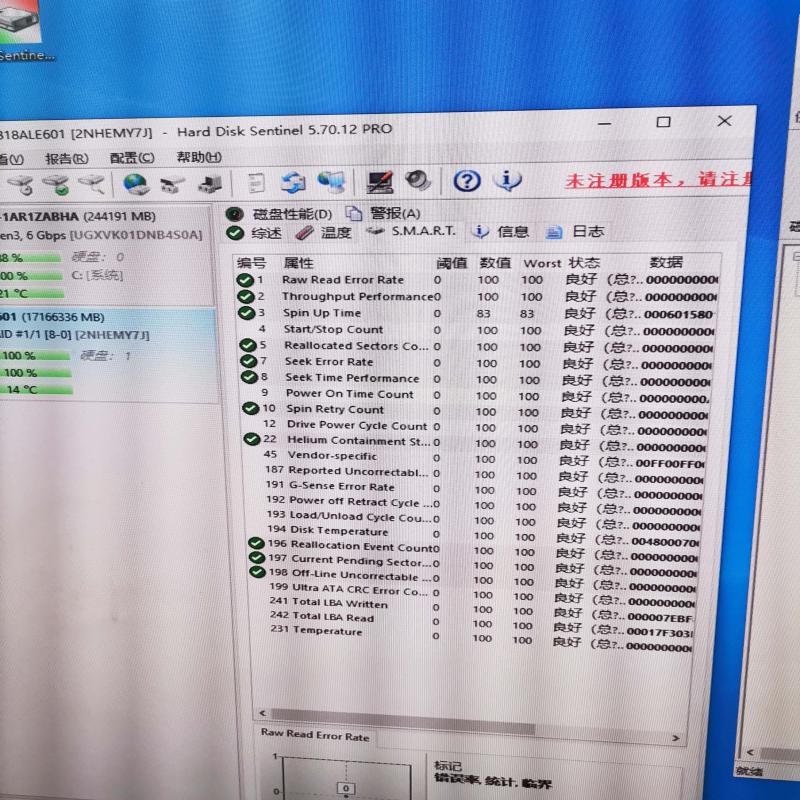The height and width of the screenshot is (800, 800).
Task: Click the 88 % bar of first disk
Action: click(31, 258)
